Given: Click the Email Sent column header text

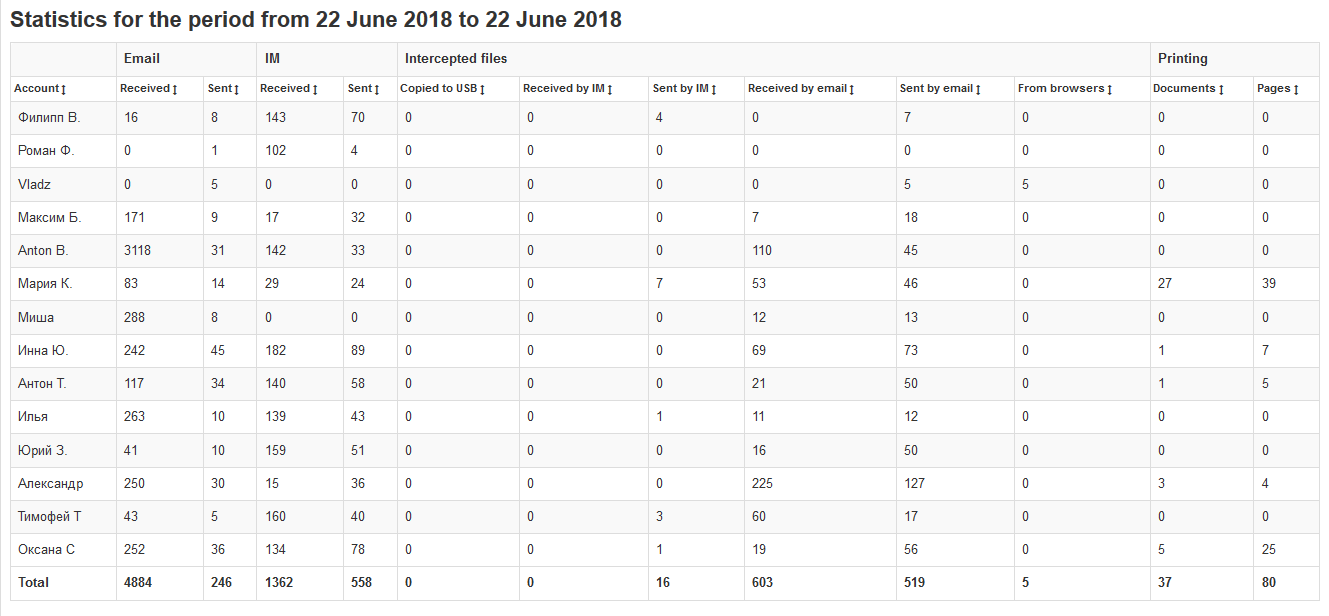Looking at the screenshot, I should pos(219,89).
